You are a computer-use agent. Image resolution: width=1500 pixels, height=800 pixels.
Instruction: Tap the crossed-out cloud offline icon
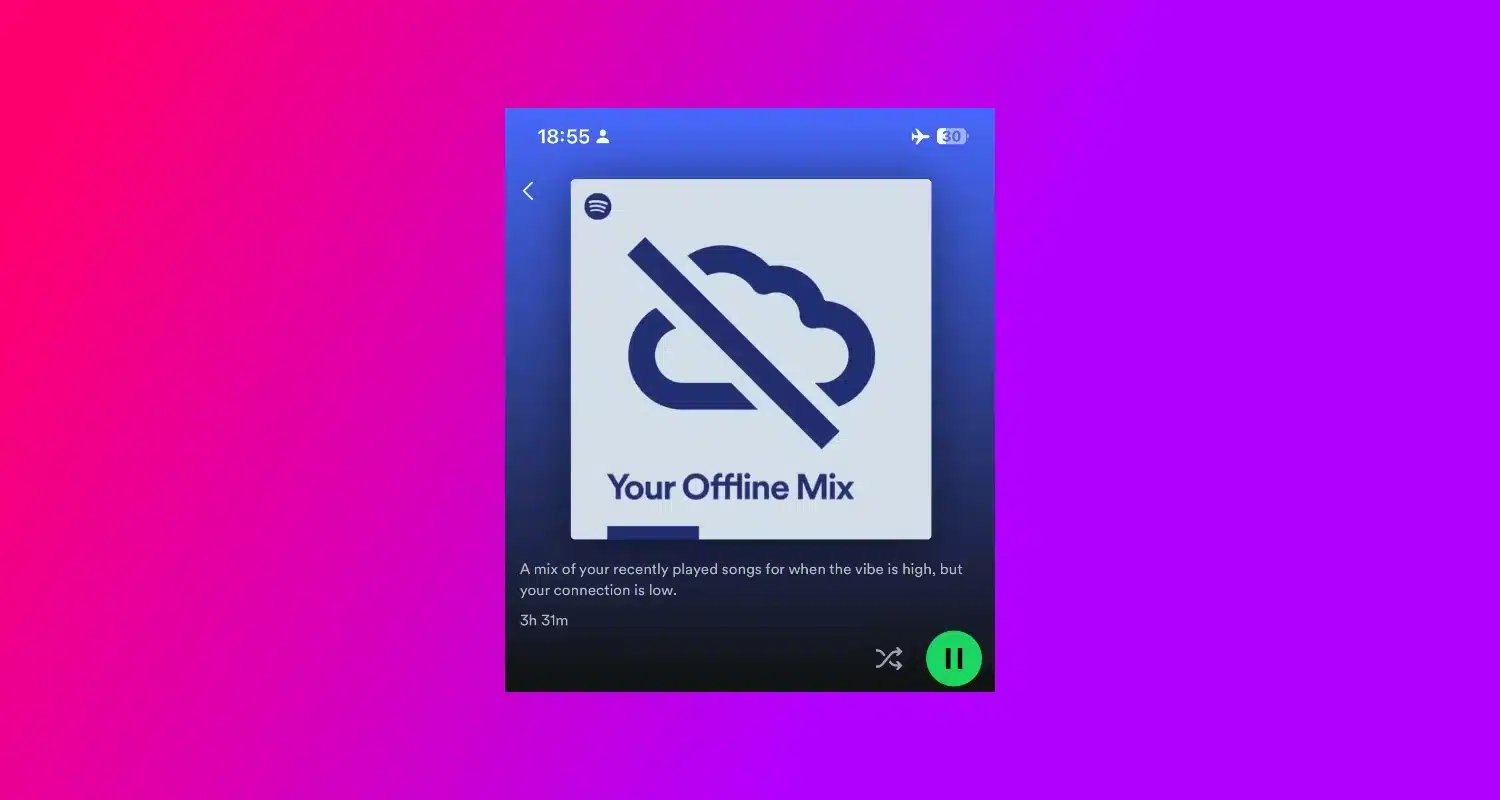tap(750, 345)
